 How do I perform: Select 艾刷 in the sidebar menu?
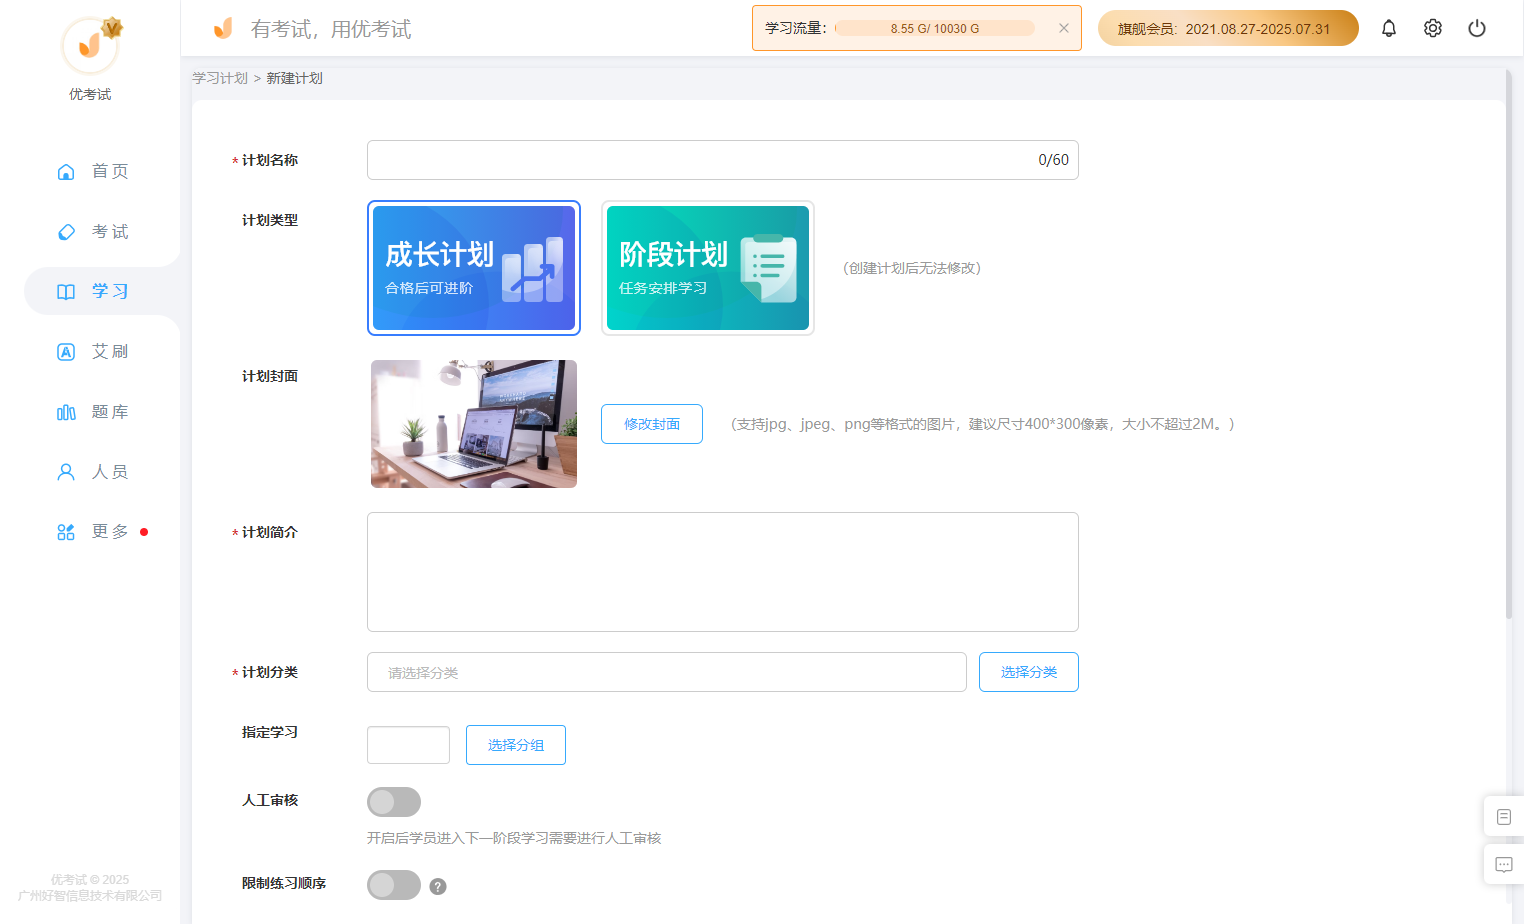[x=110, y=352]
